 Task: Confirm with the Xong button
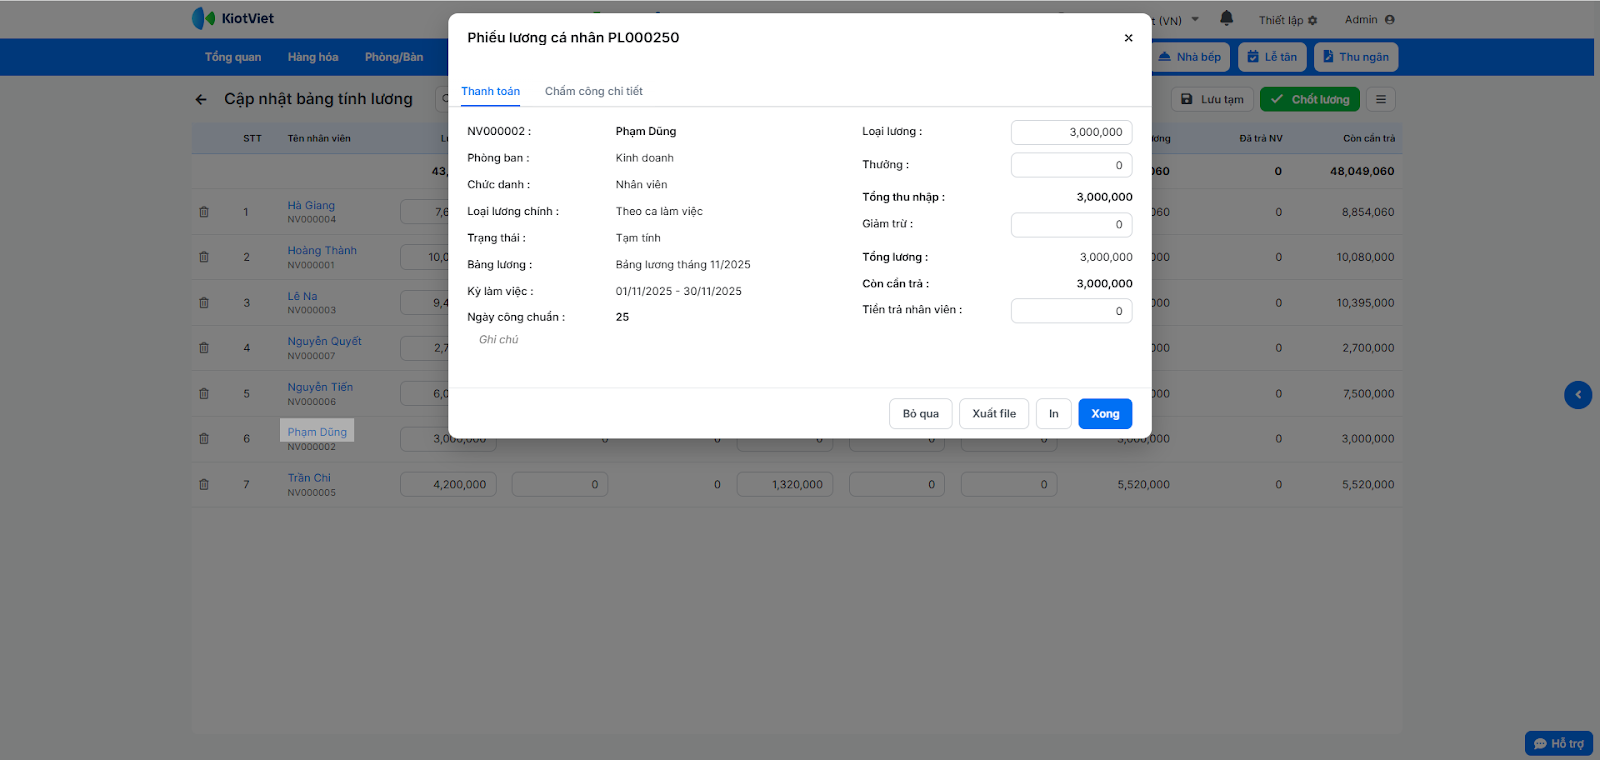pos(1105,414)
